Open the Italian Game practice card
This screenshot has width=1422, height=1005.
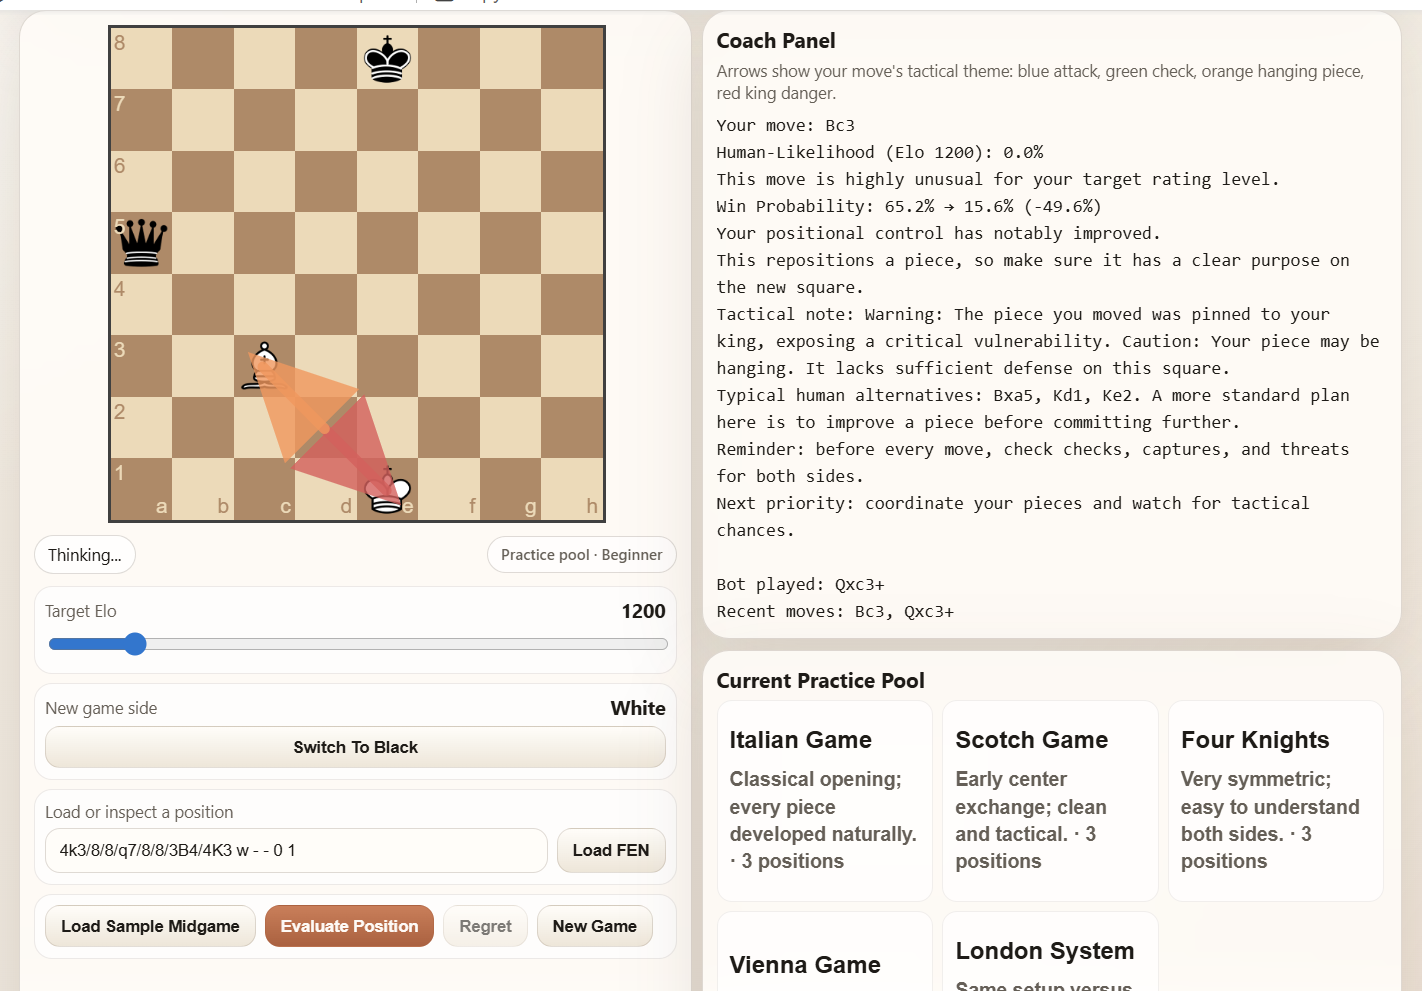click(825, 801)
